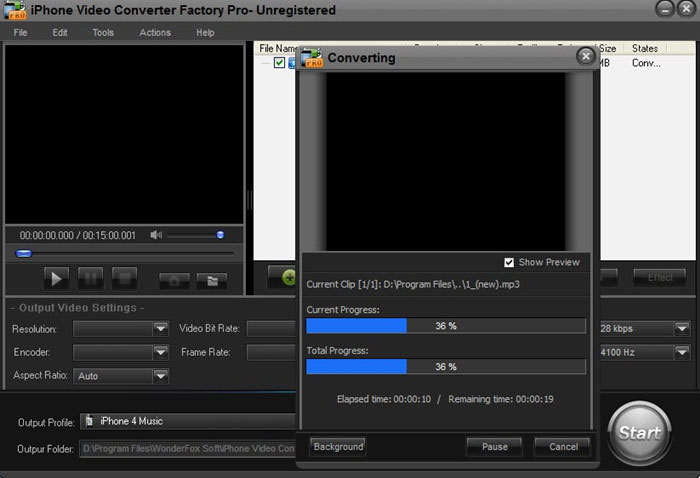Click the Background button
700x478 pixels.
(x=338, y=447)
